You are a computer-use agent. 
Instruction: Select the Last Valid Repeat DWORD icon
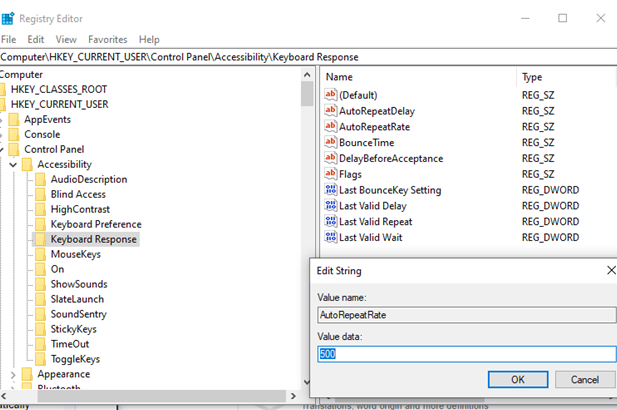coord(331,221)
